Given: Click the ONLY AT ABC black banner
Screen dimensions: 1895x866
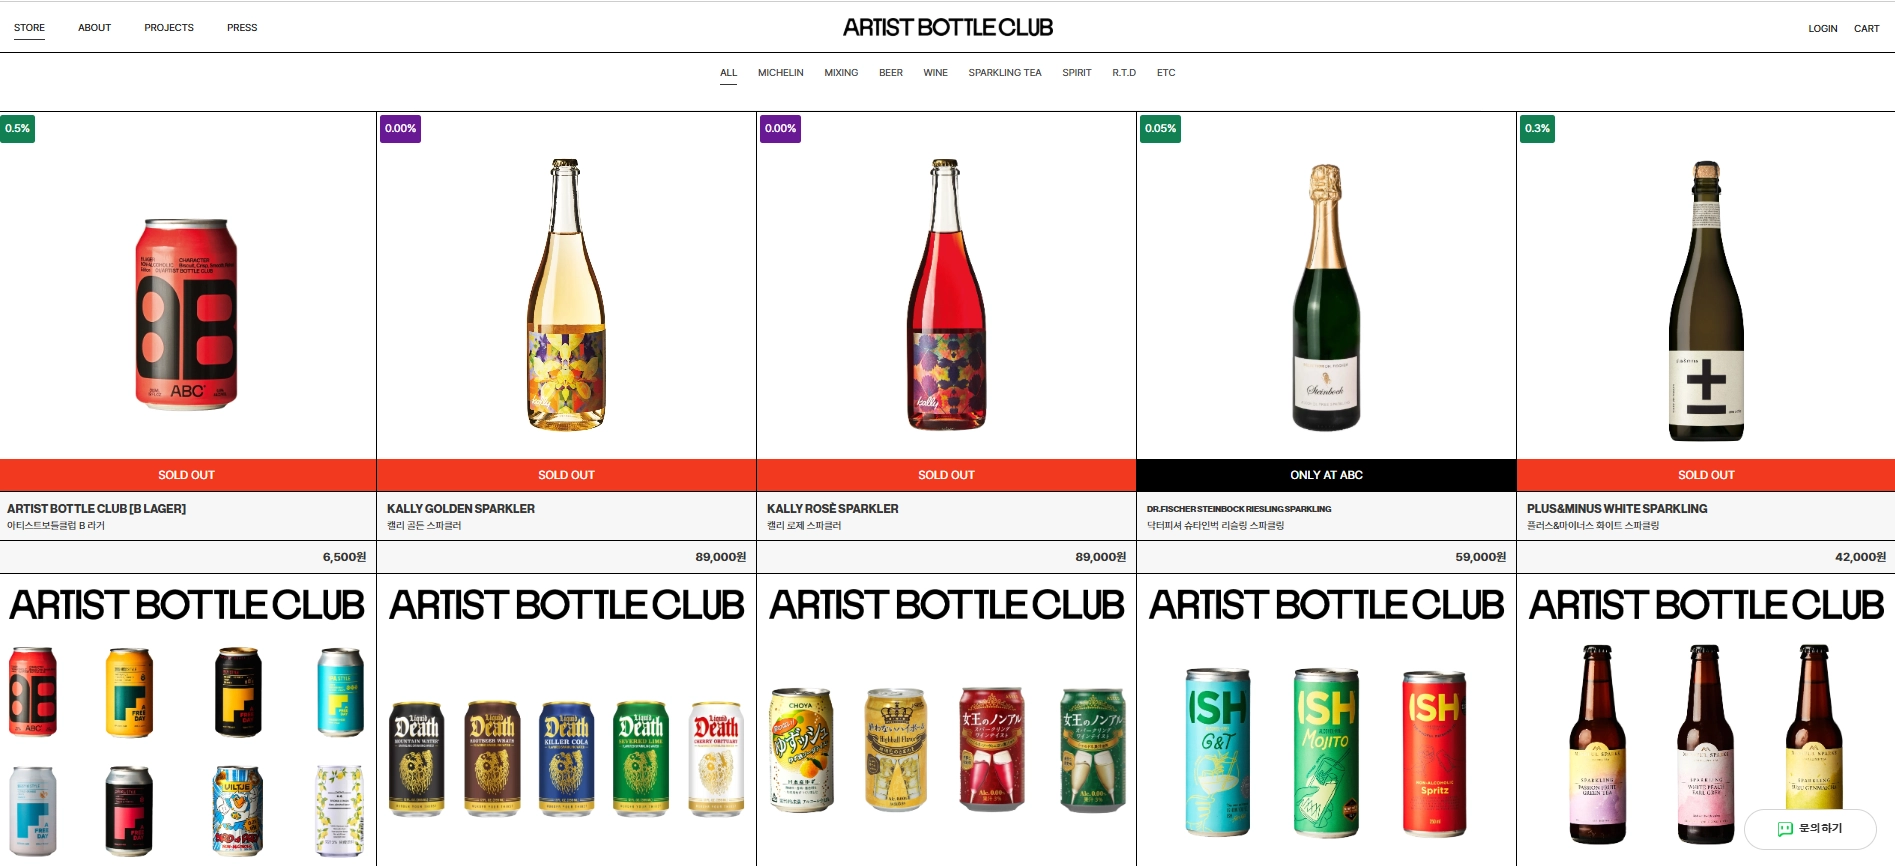Looking at the screenshot, I should [x=1326, y=475].
